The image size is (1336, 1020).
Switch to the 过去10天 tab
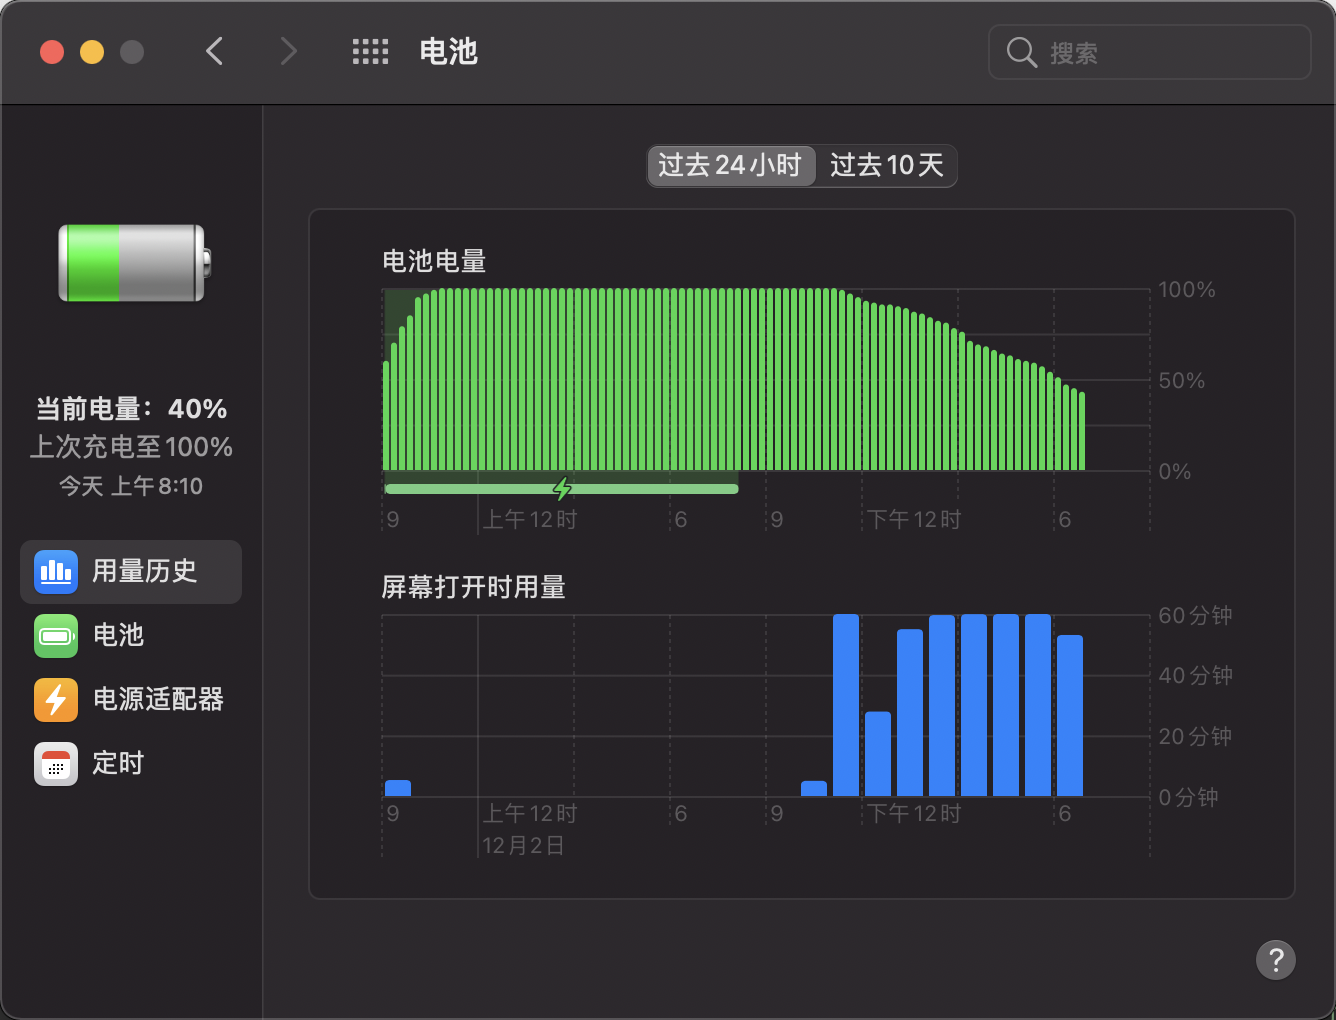886,166
